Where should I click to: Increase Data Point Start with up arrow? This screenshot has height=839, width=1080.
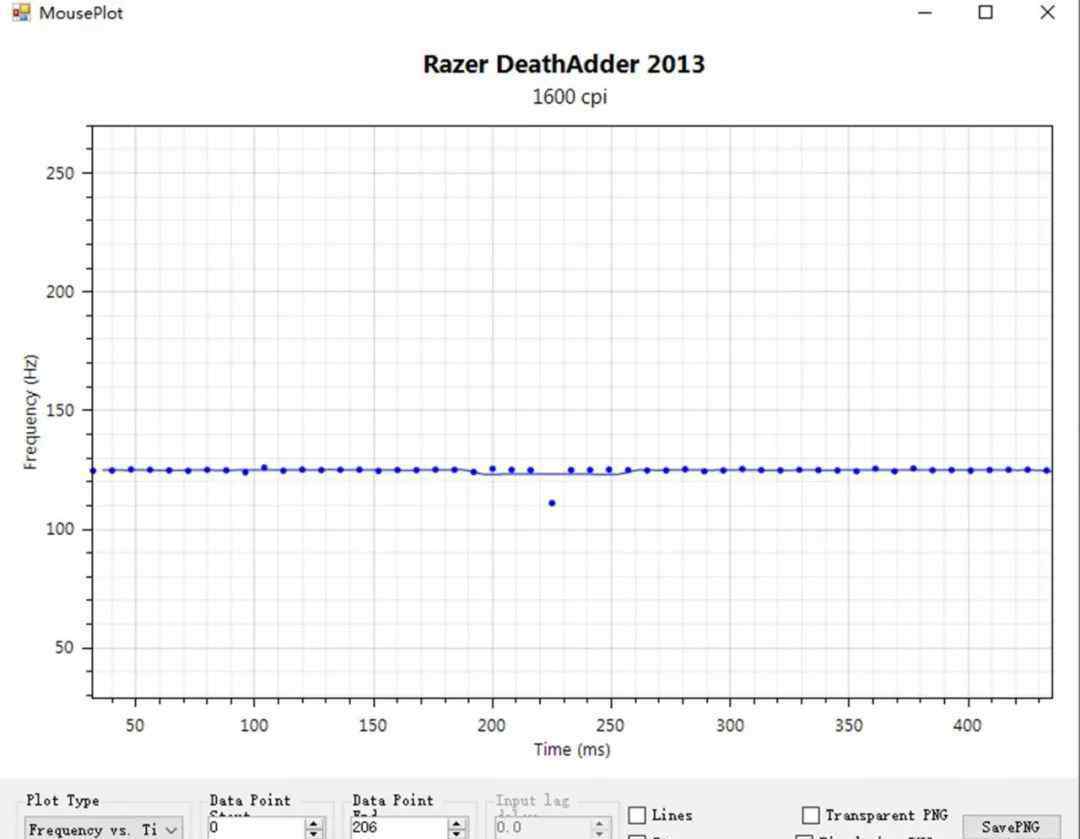tap(313, 823)
